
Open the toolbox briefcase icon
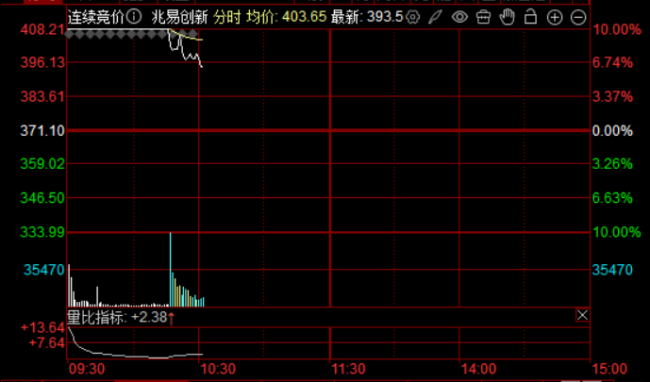pos(483,17)
